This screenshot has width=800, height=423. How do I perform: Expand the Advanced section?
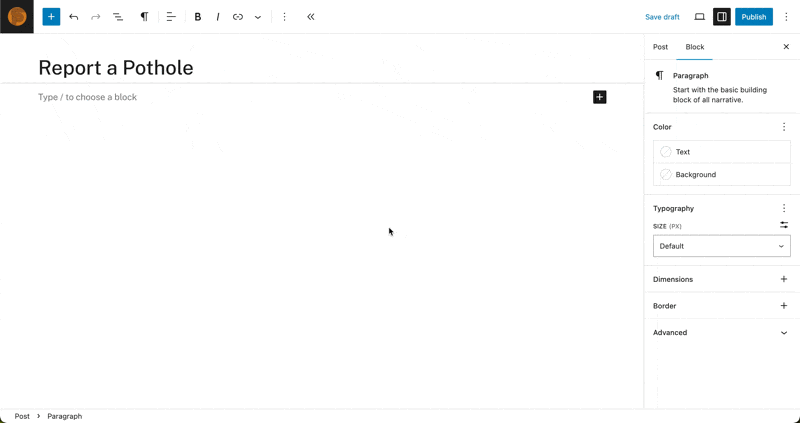(x=721, y=333)
